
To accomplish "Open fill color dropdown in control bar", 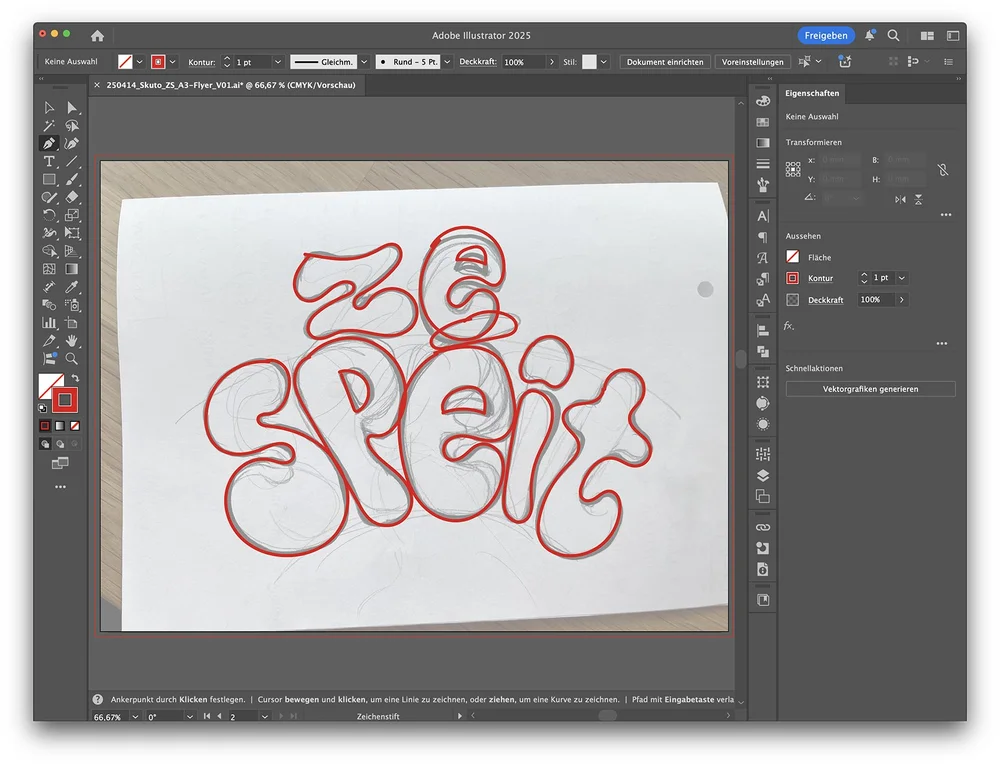I will (x=140, y=62).
